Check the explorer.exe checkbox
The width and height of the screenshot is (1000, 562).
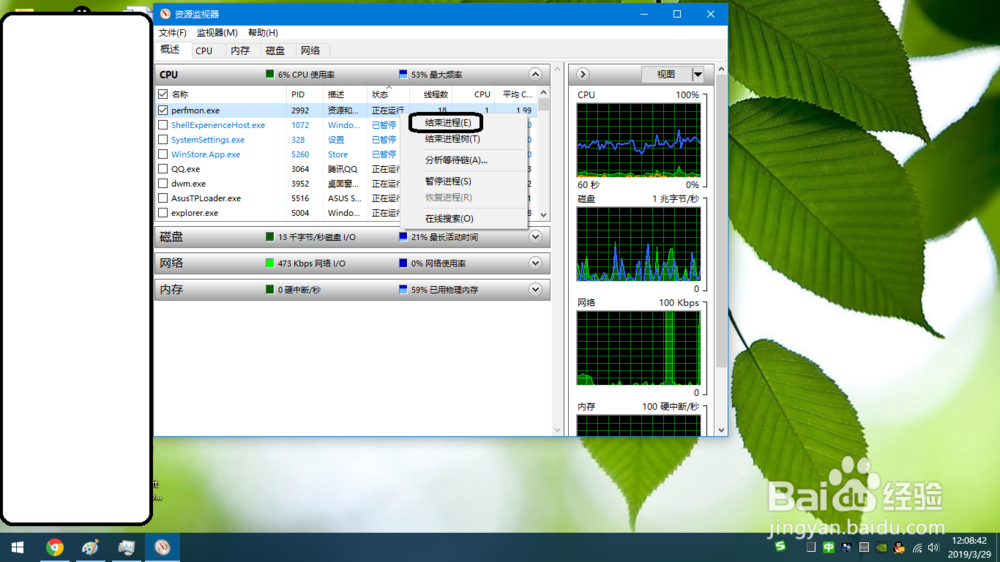point(163,213)
